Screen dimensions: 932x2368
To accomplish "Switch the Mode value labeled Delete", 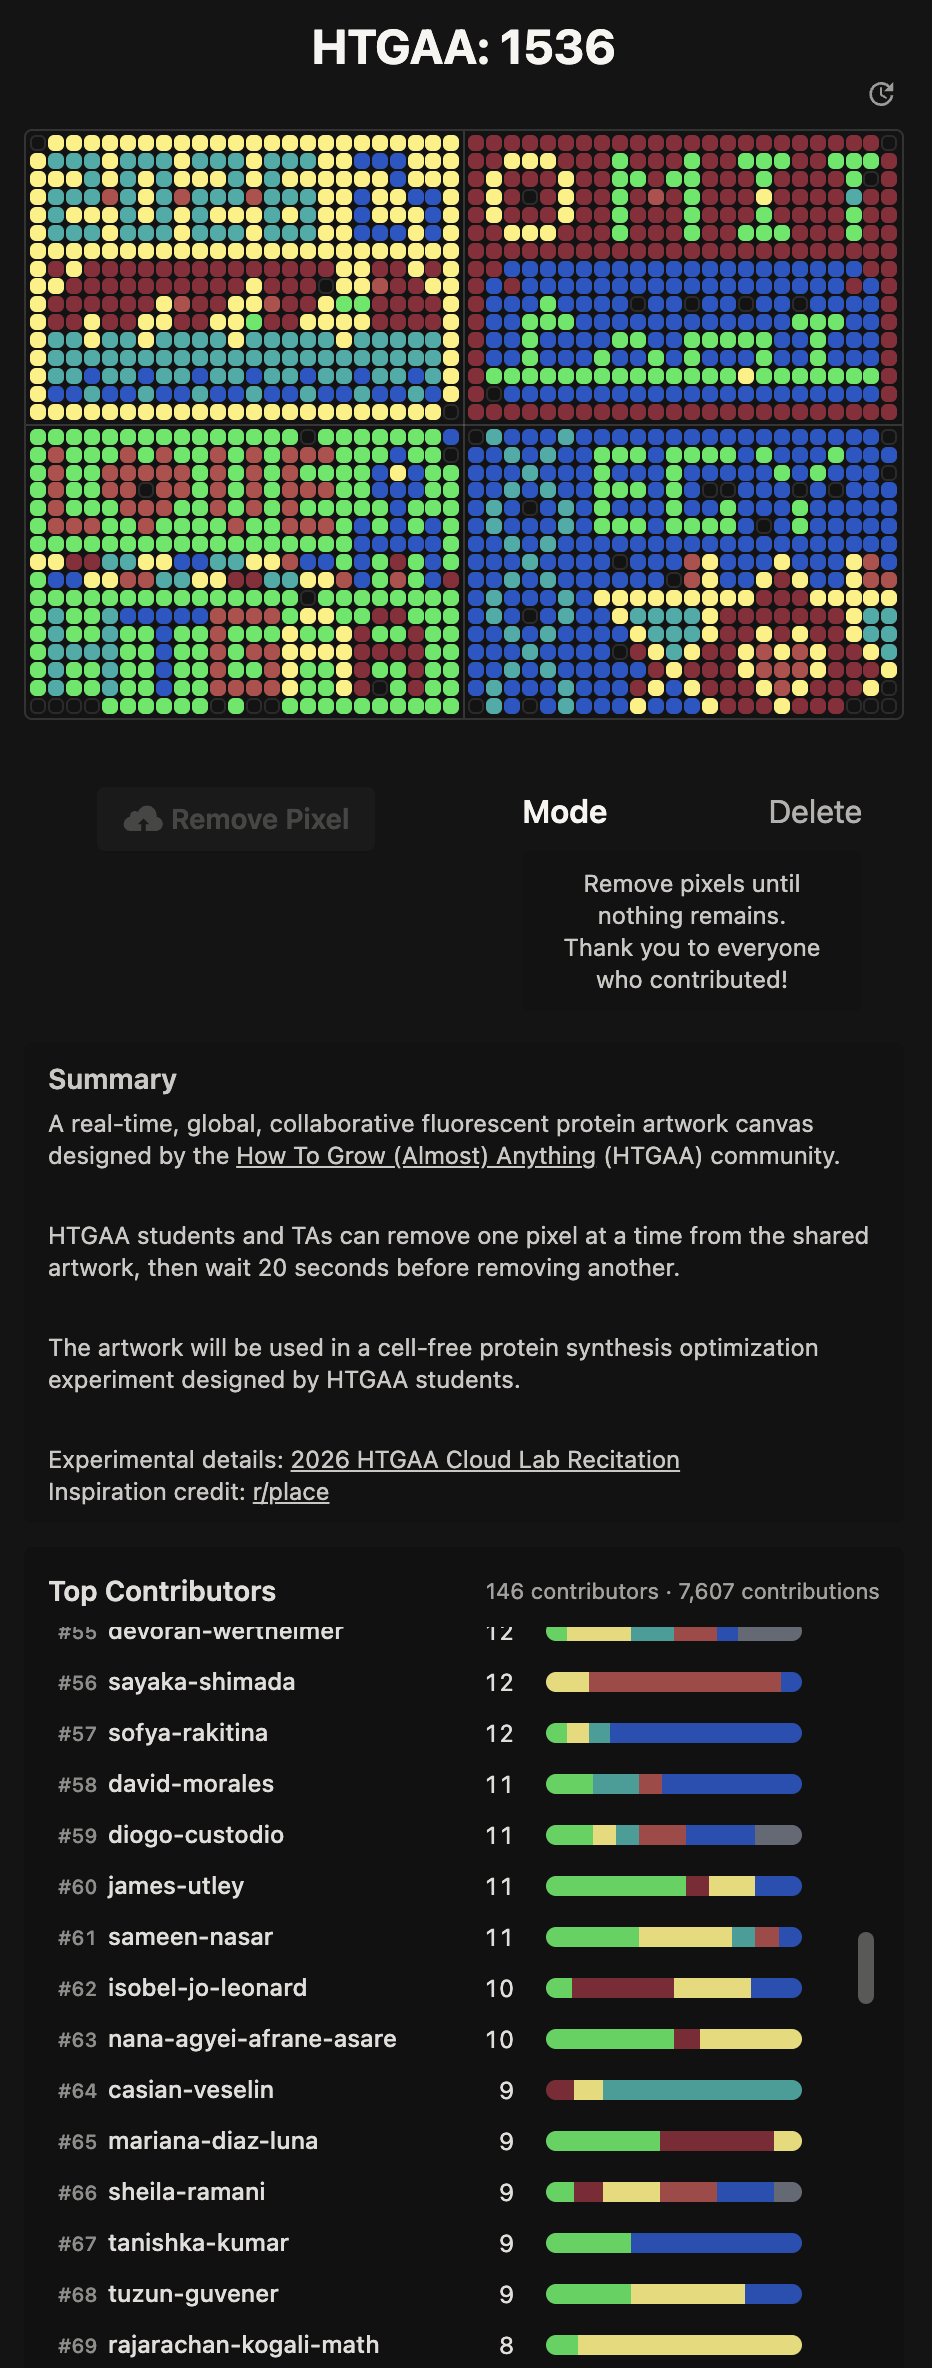I will pyautogui.click(x=814, y=812).
